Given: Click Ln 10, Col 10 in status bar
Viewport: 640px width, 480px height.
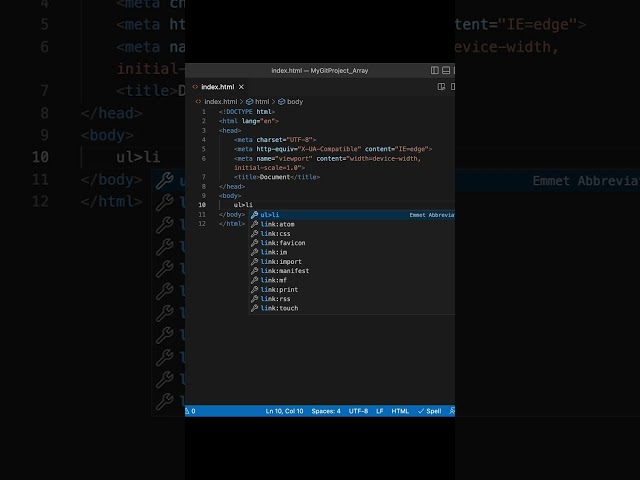Looking at the screenshot, I should (x=284, y=411).
